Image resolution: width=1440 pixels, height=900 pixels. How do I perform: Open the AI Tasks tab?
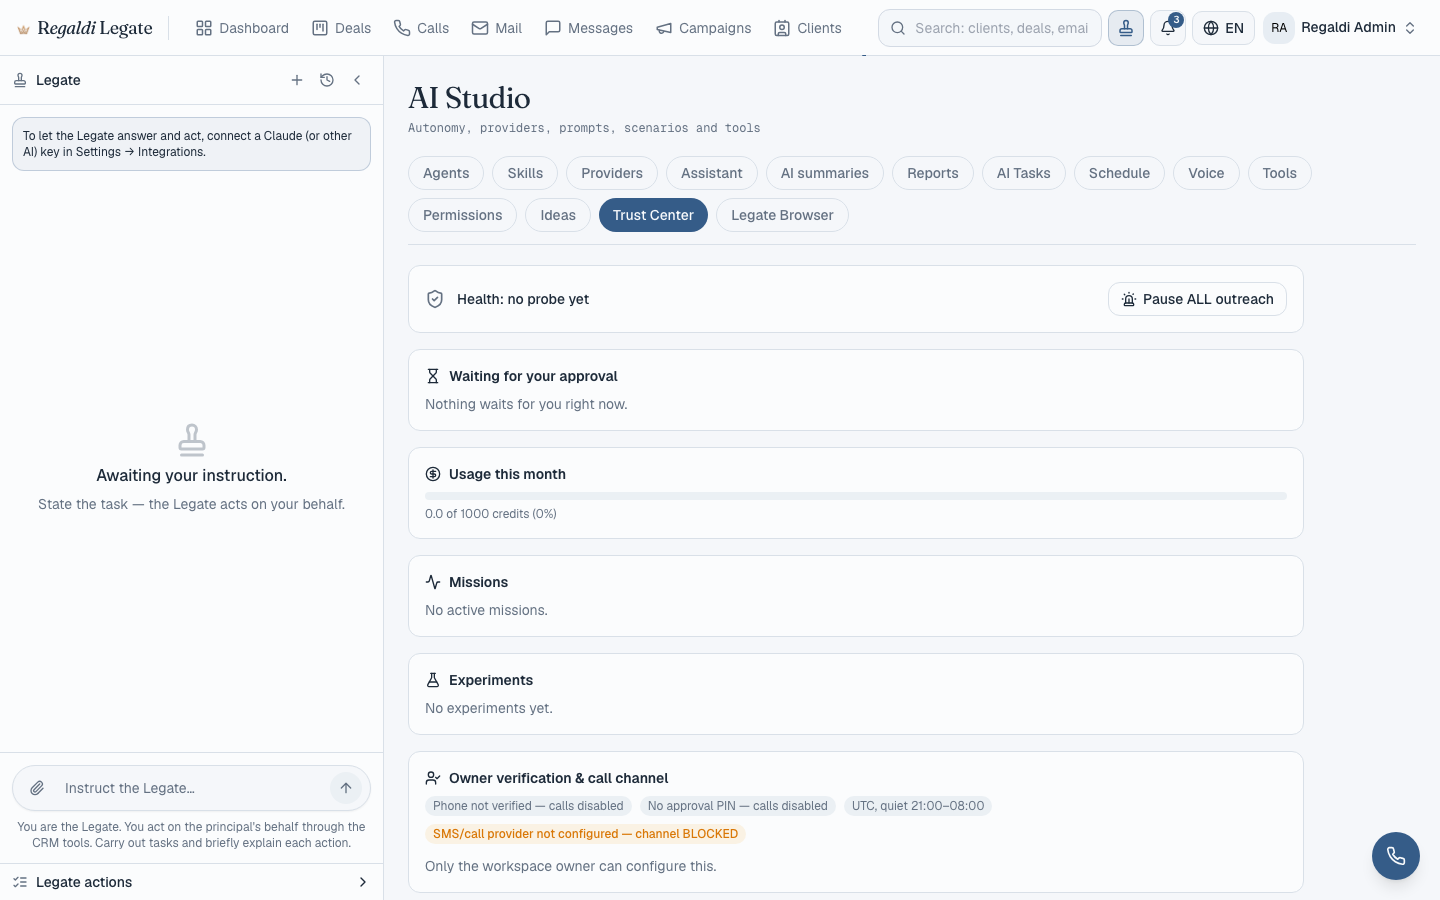(x=1024, y=173)
